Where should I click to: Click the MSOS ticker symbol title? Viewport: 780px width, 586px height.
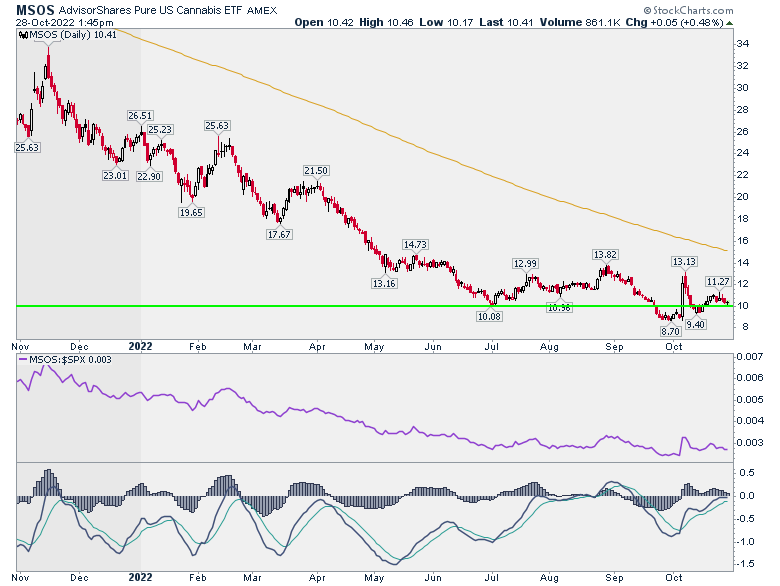(35, 9)
